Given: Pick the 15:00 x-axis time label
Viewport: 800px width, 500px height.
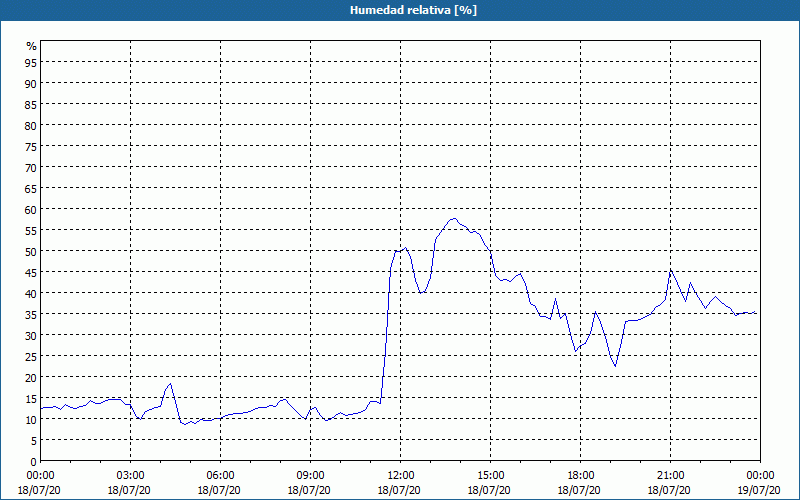Looking at the screenshot, I should 489,476.
